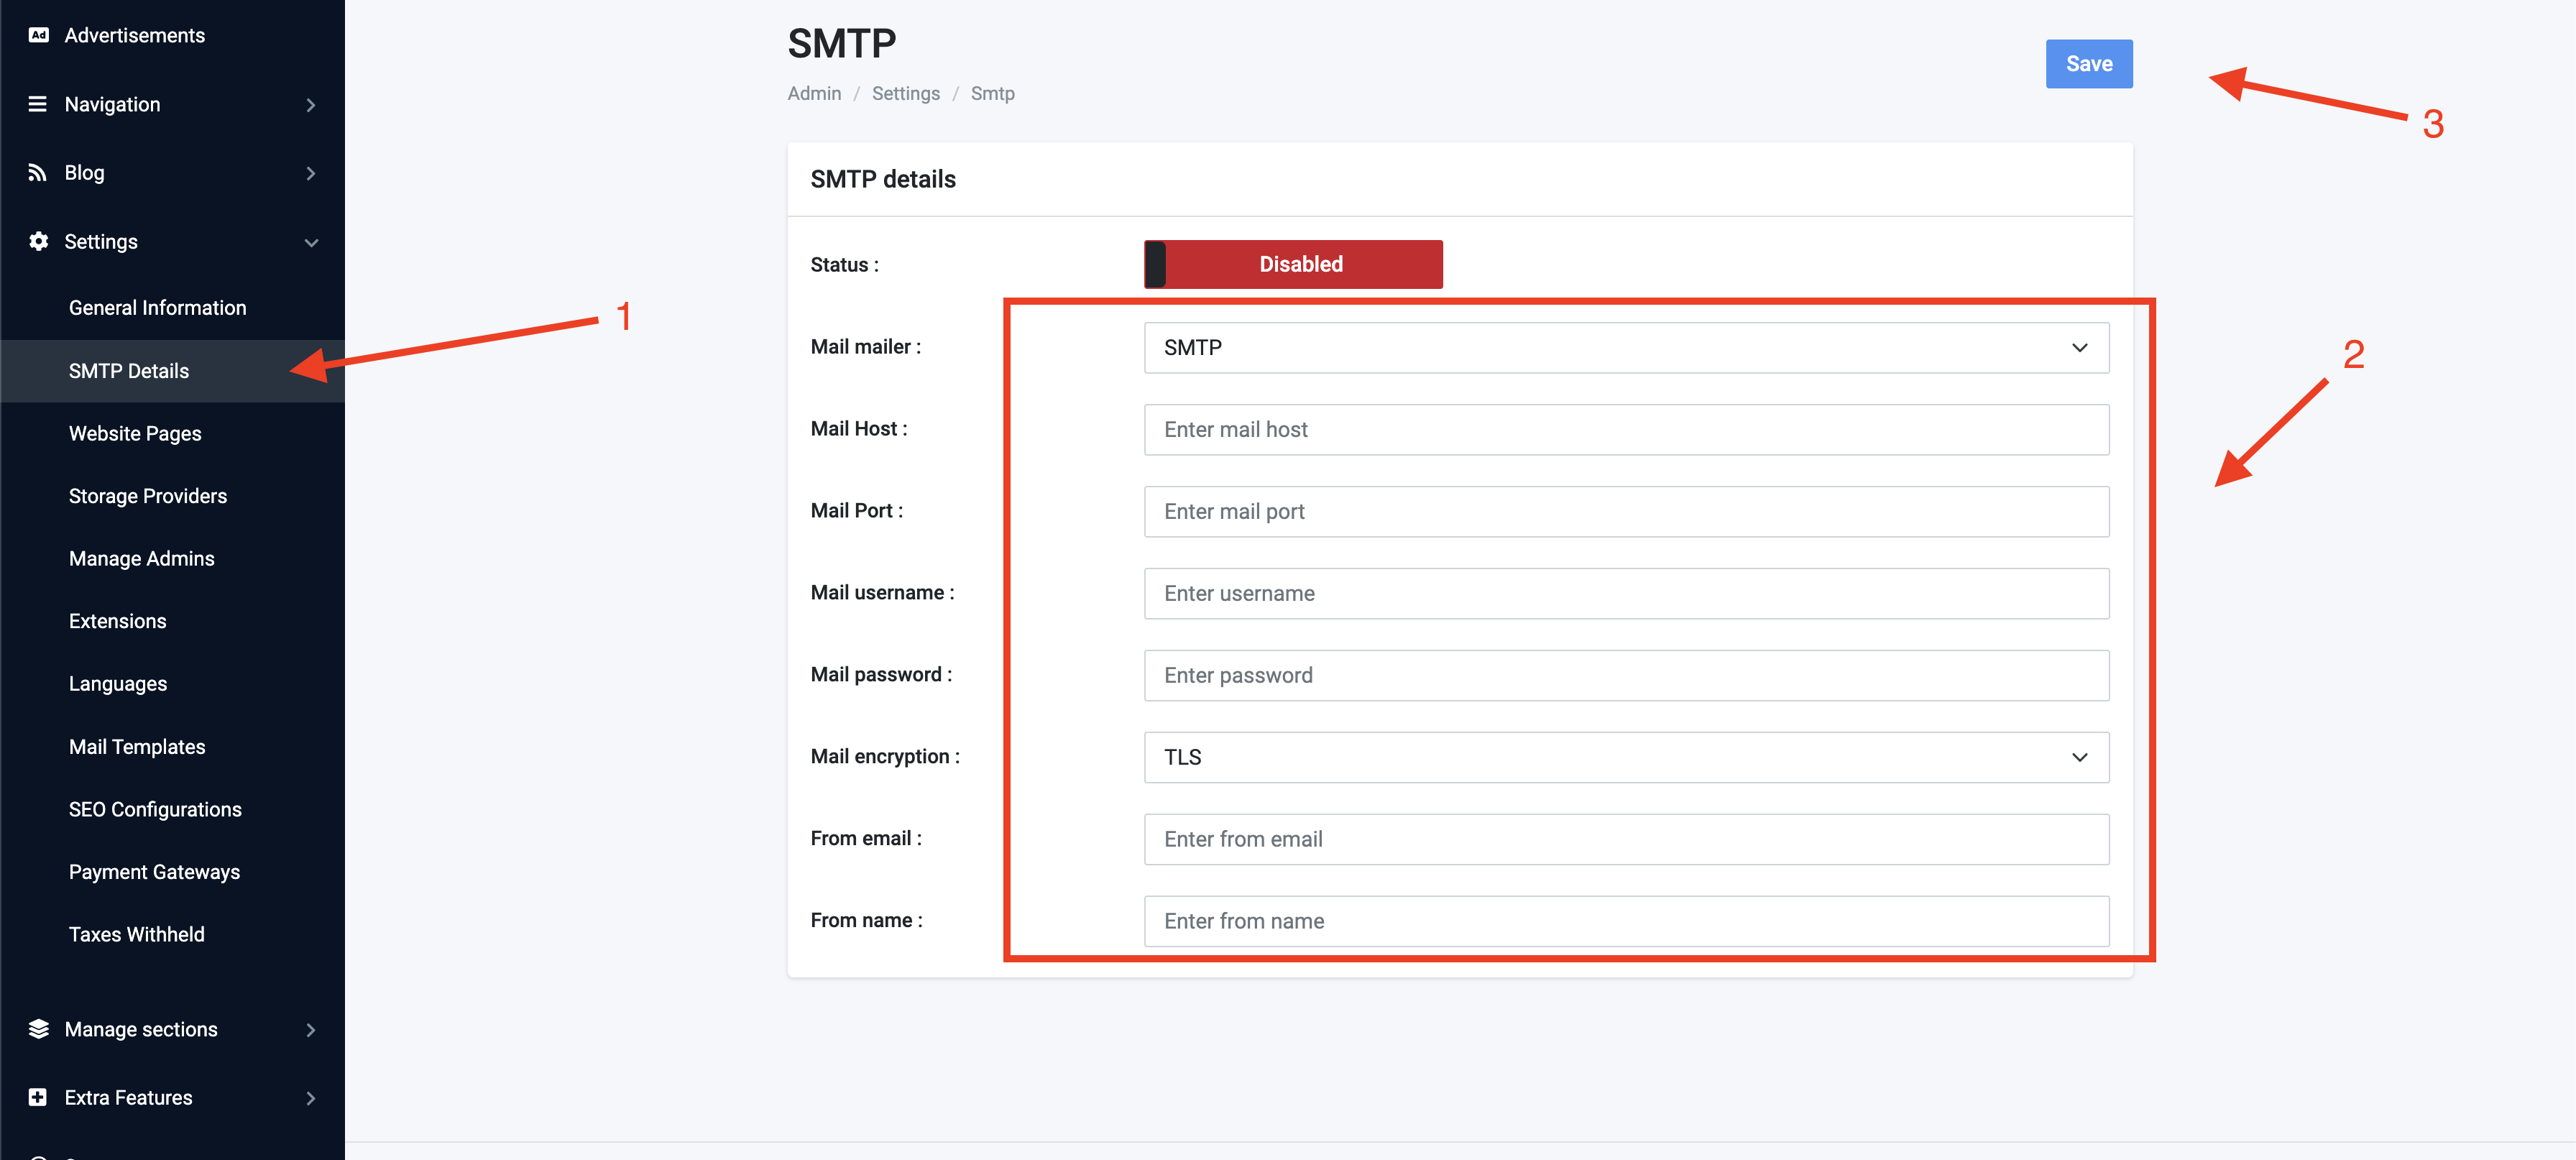The image size is (2576, 1160).
Task: Focus the Mail Host input field
Action: pos(1626,430)
